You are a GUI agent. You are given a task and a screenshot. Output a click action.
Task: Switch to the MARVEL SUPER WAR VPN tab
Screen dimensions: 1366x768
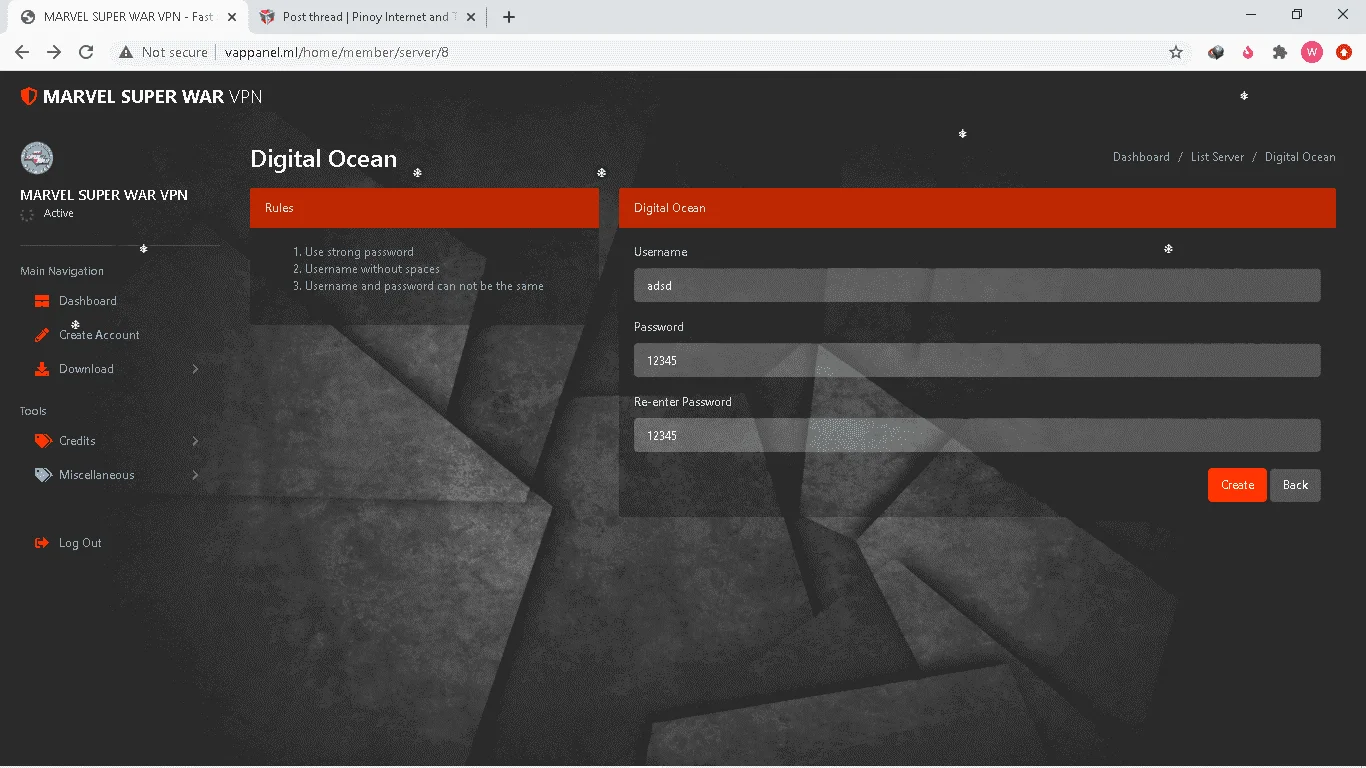coord(126,17)
